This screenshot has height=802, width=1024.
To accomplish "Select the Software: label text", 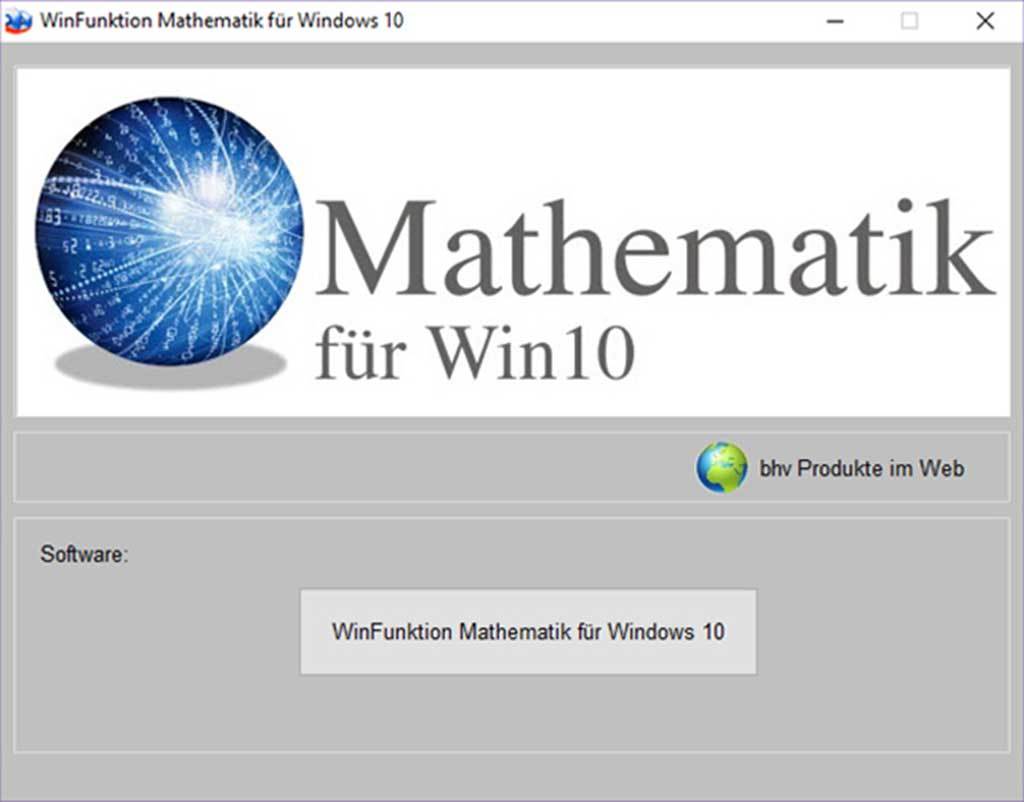I will (x=84, y=554).
